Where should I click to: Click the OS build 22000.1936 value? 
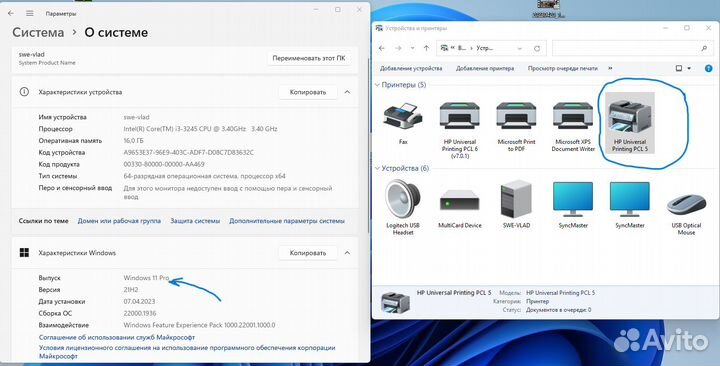point(140,314)
